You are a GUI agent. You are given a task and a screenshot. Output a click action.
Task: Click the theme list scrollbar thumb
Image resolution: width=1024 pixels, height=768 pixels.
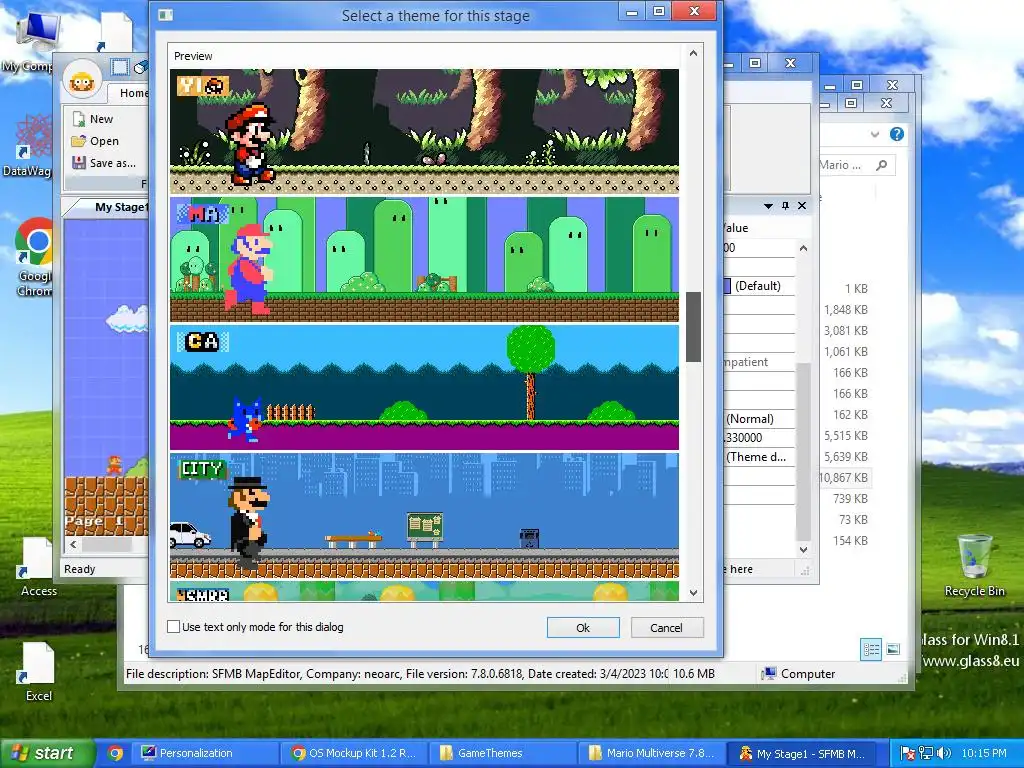pos(694,327)
